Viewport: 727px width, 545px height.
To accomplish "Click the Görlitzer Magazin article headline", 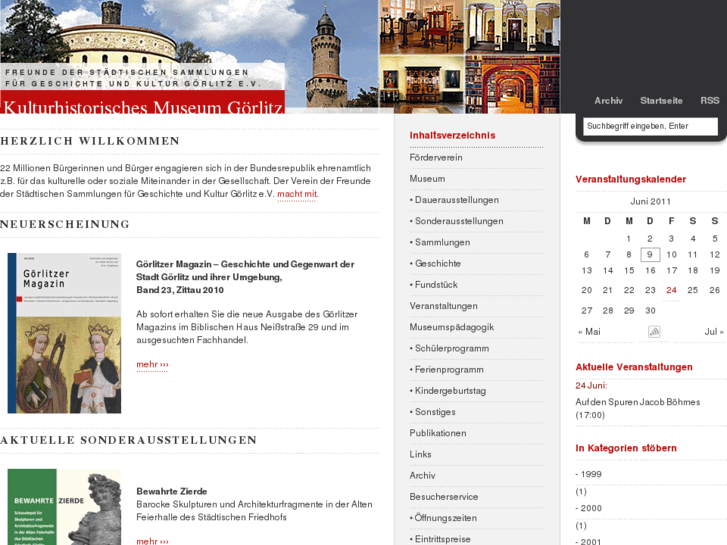I will [x=245, y=277].
